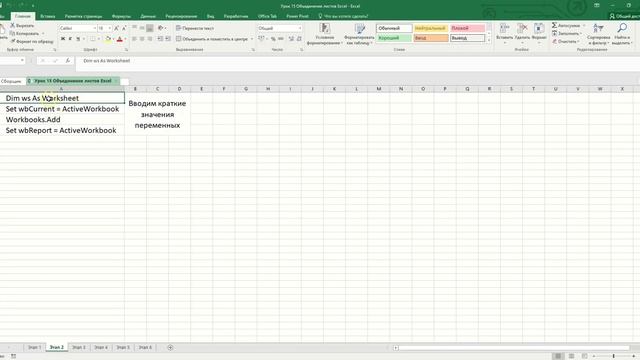This screenshot has height=360, width=640.
Task: Expand the merge and center dropdown arrow
Action: (x=252, y=39)
